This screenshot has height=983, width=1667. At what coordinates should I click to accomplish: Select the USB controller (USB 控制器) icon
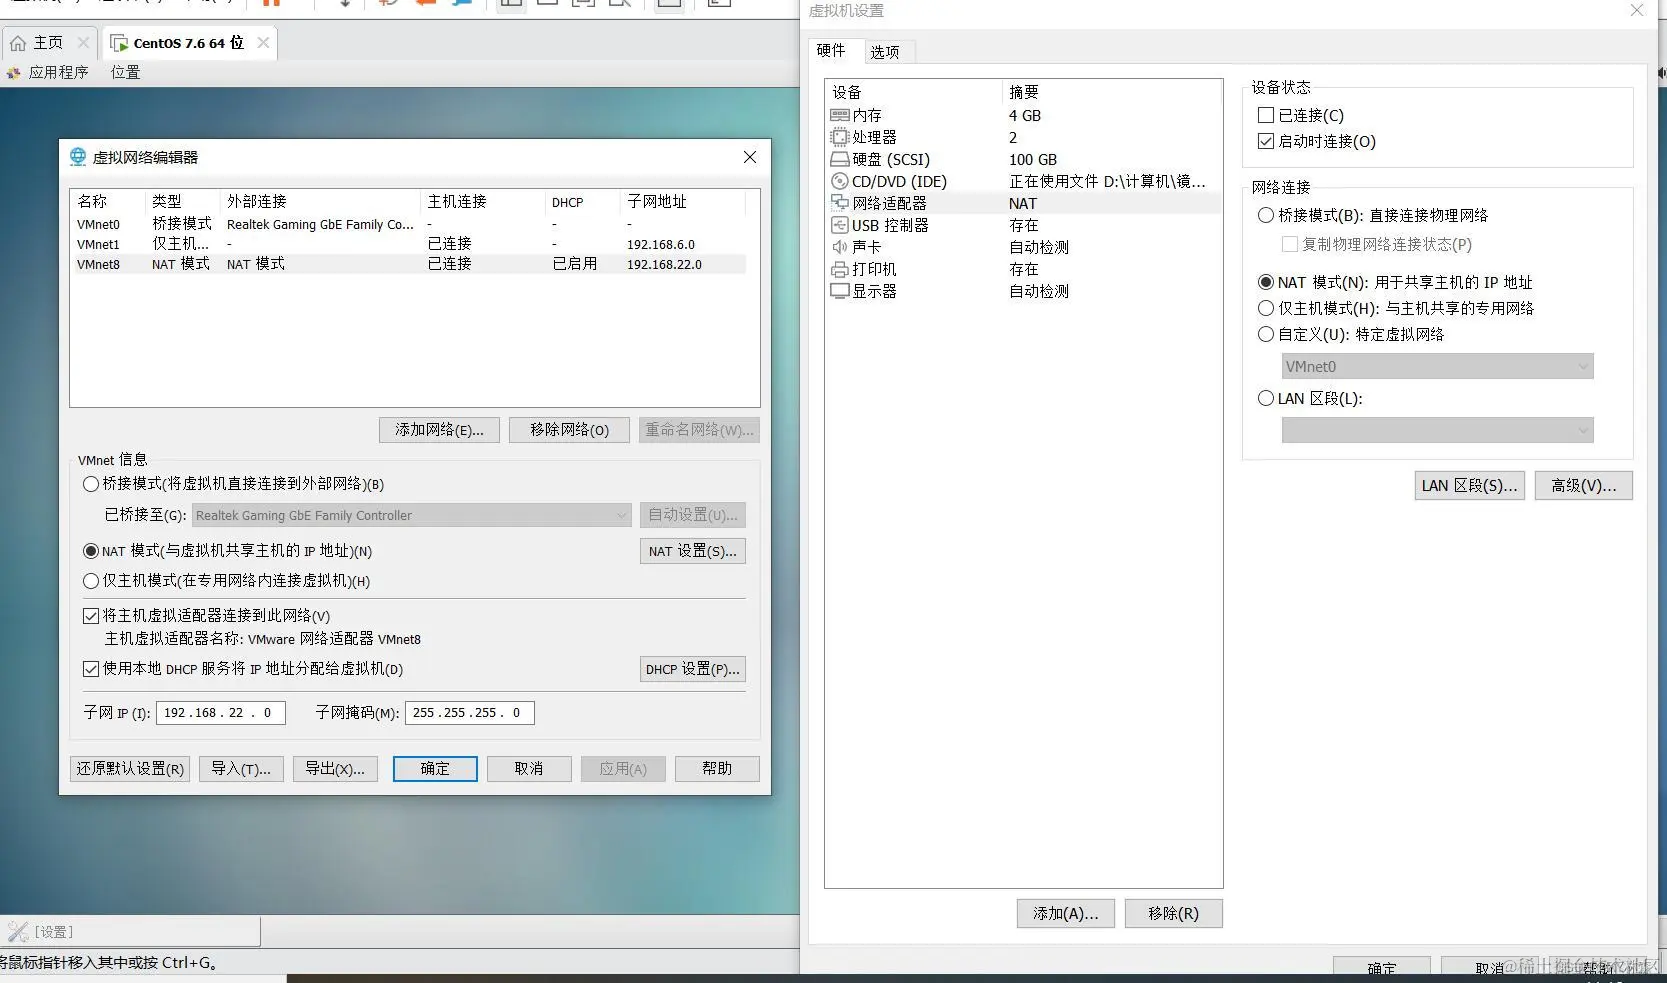pyautogui.click(x=840, y=225)
